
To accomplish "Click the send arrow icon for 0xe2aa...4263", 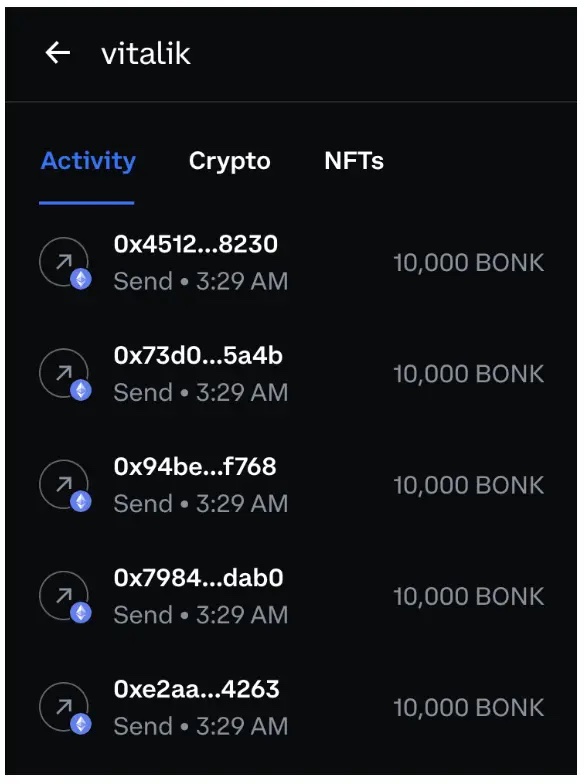I will pos(64,707).
